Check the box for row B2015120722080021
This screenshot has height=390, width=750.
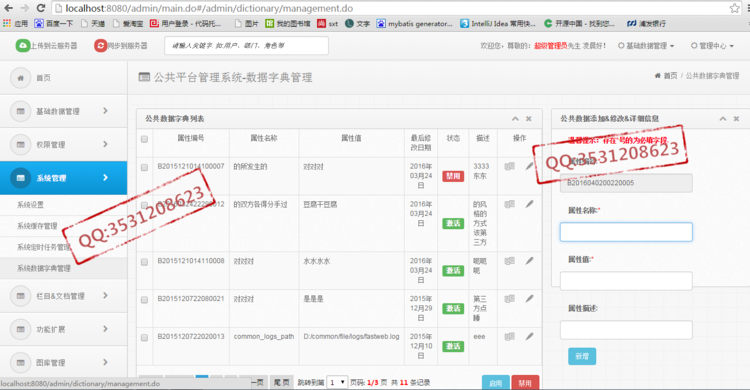[144, 300]
